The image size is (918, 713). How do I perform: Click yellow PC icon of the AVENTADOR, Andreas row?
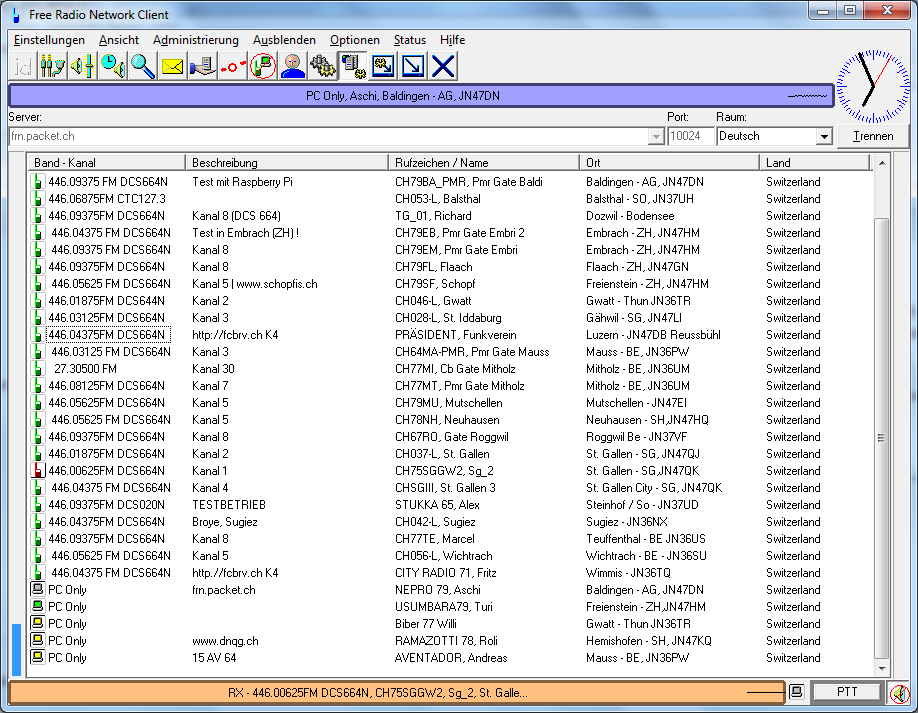(x=37, y=657)
